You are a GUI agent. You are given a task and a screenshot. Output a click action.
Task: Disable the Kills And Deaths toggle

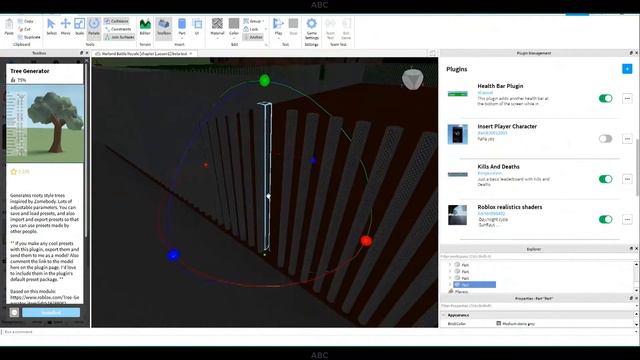[605, 179]
